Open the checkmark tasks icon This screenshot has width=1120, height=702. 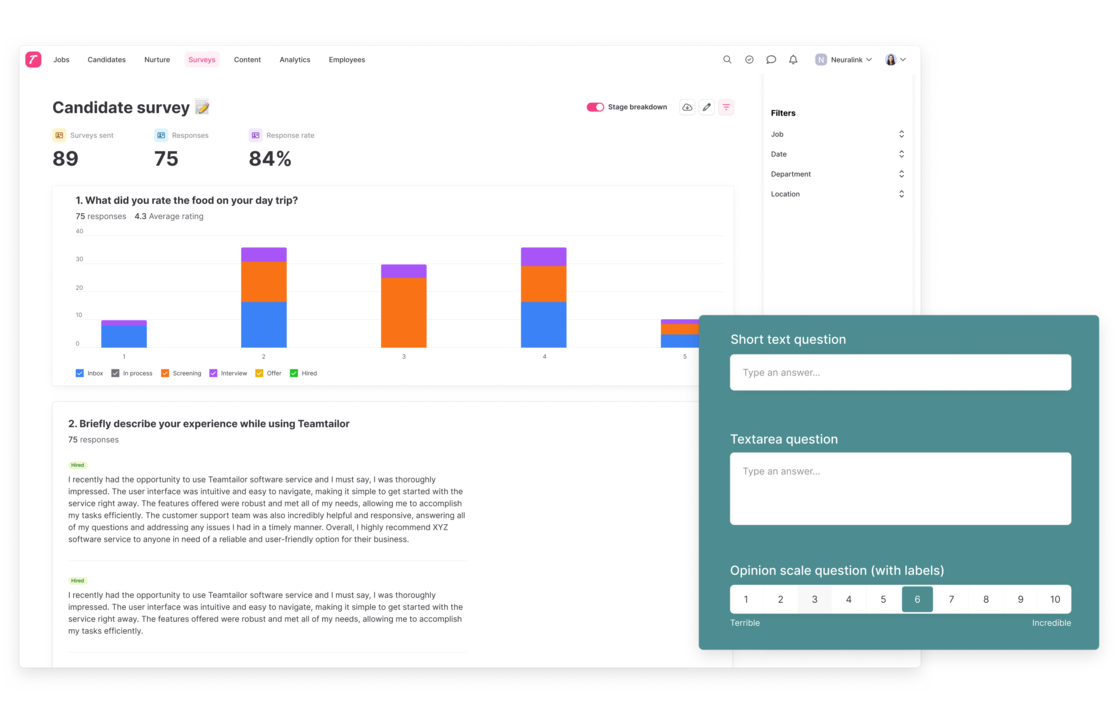(749, 59)
